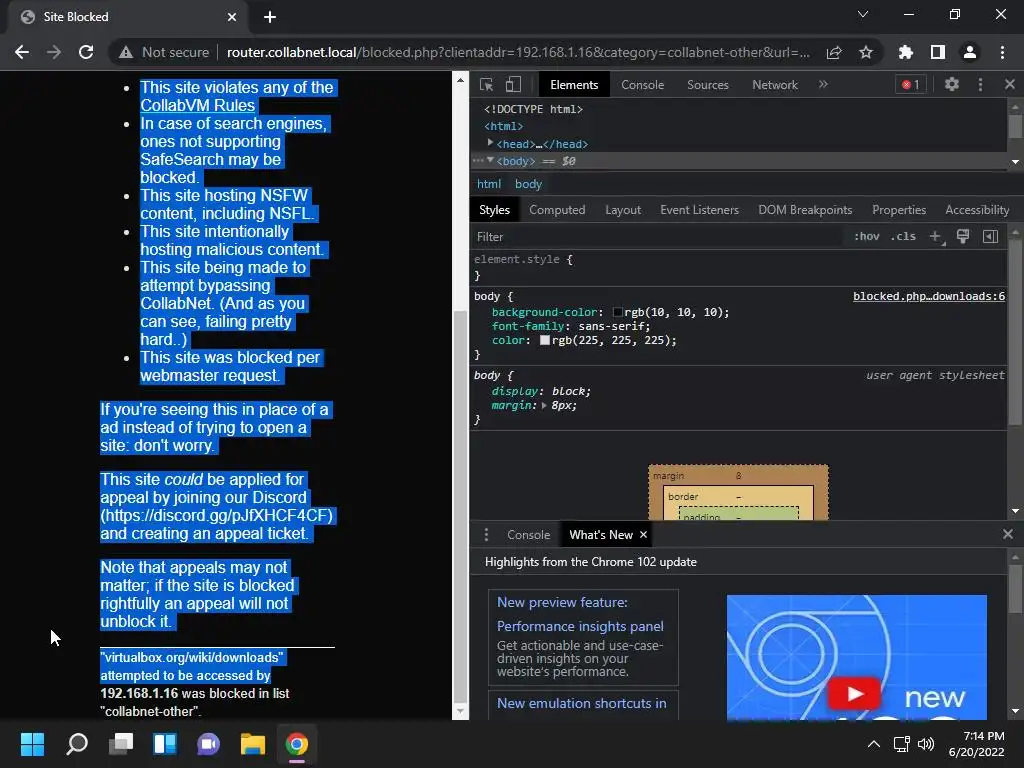The width and height of the screenshot is (1024, 768).
Task: Open the Event Listeners tab
Action: click(699, 210)
